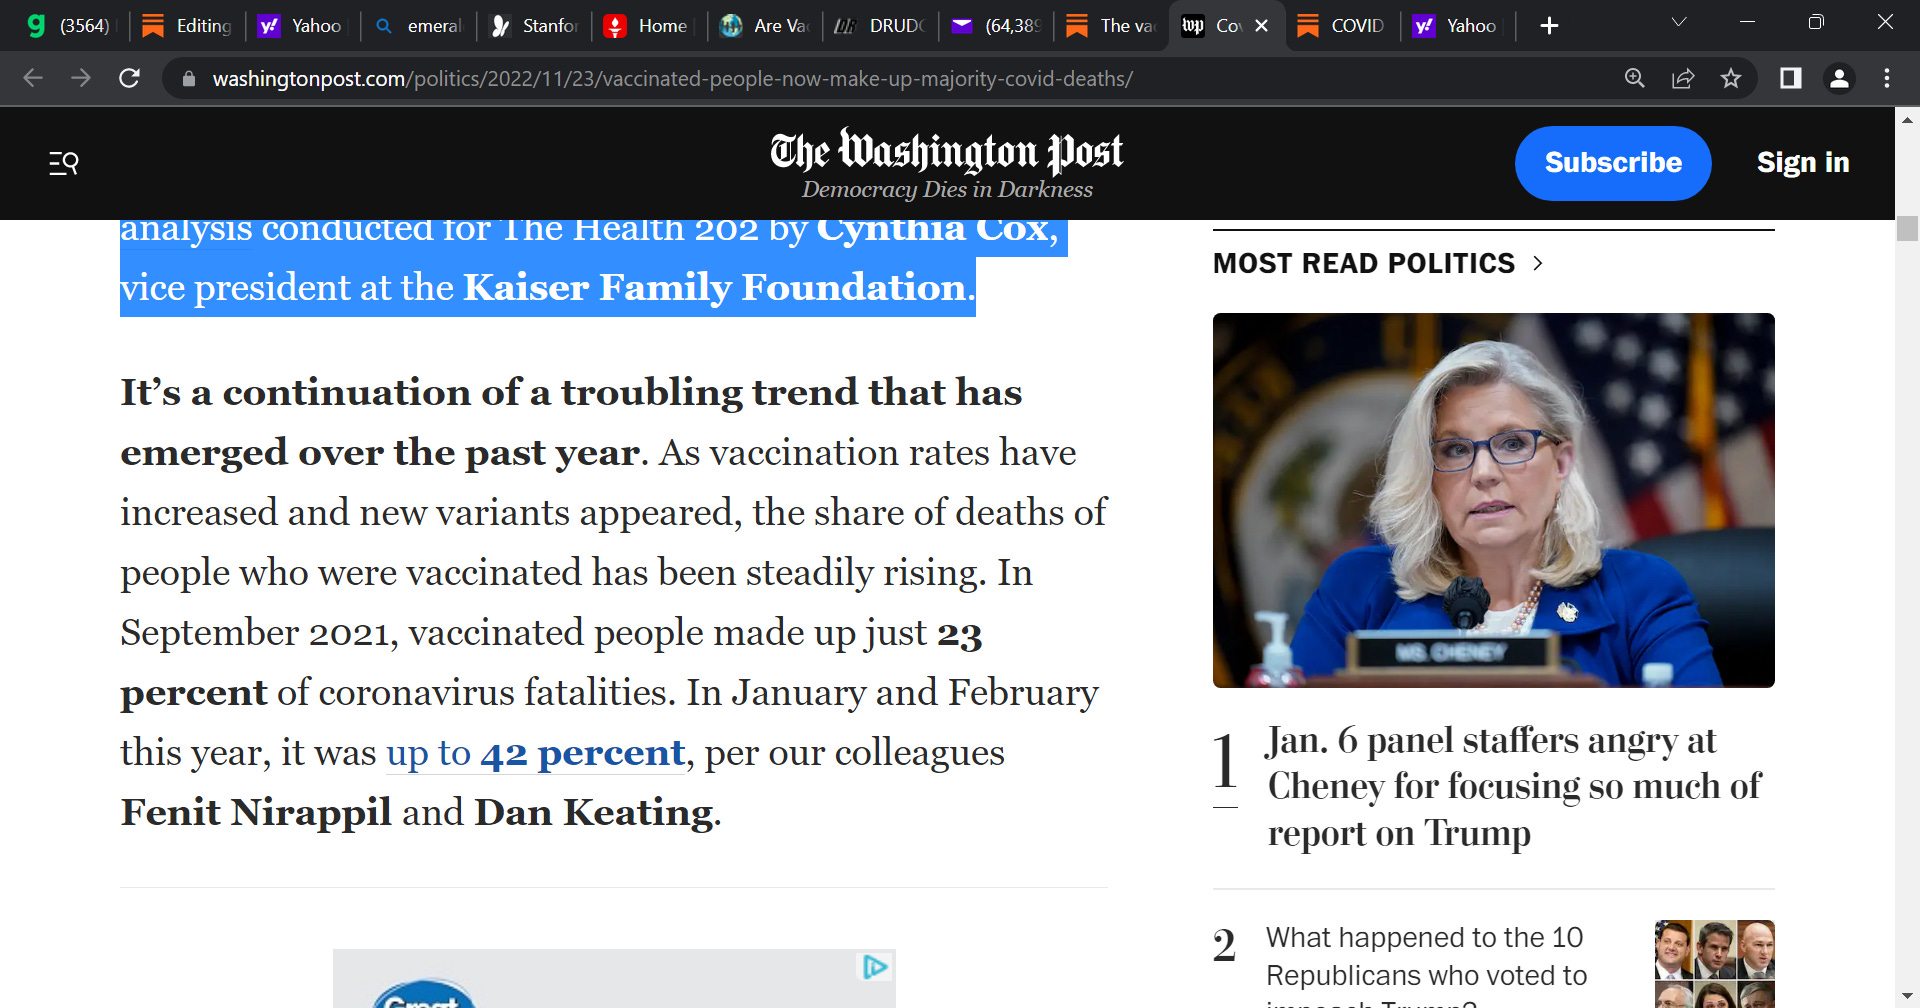Click the browser reload page icon

pos(129,78)
